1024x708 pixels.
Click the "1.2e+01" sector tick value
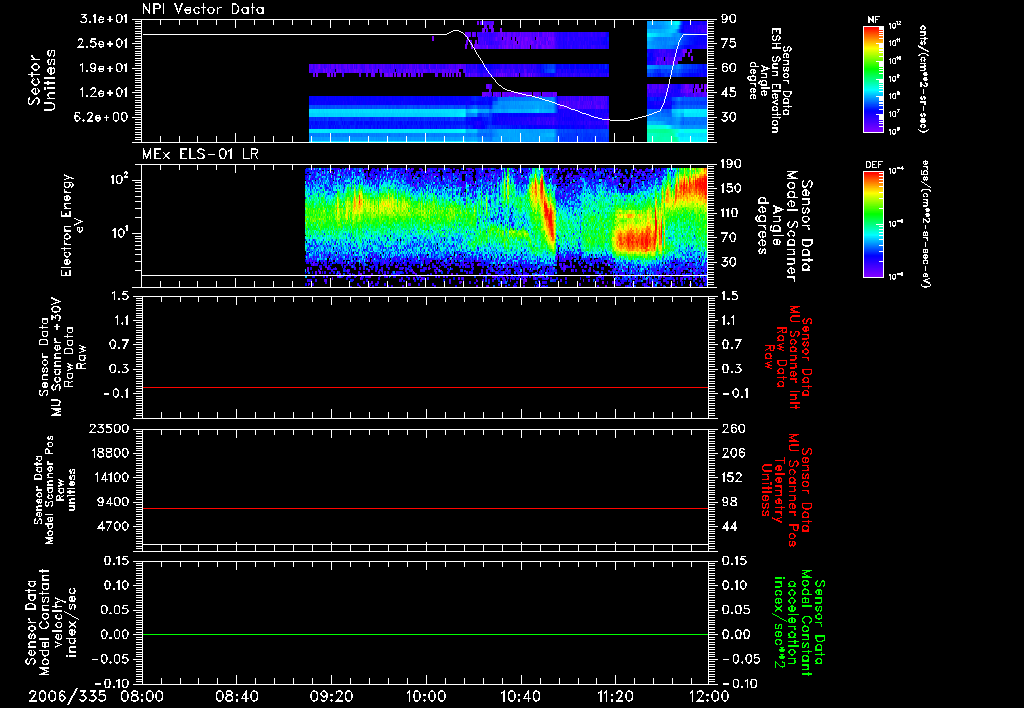[x=104, y=93]
